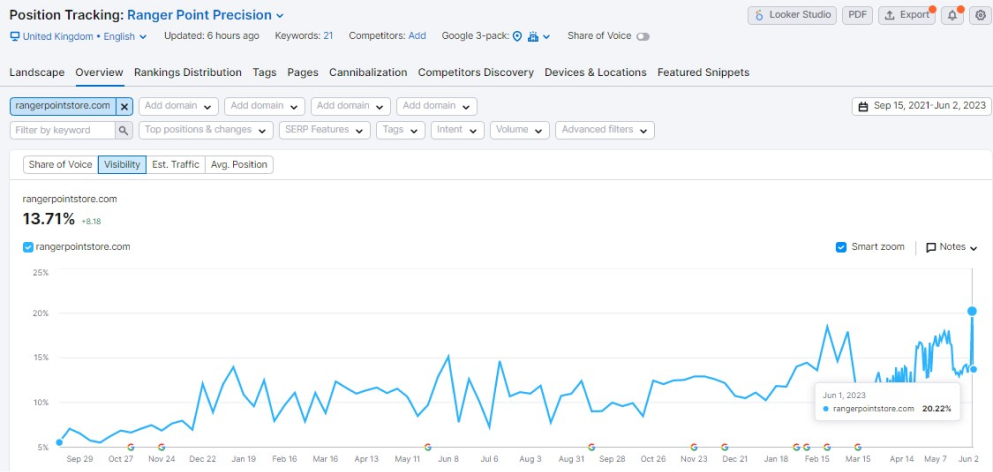Click the Google 3-pack location pin icon

coord(517,37)
